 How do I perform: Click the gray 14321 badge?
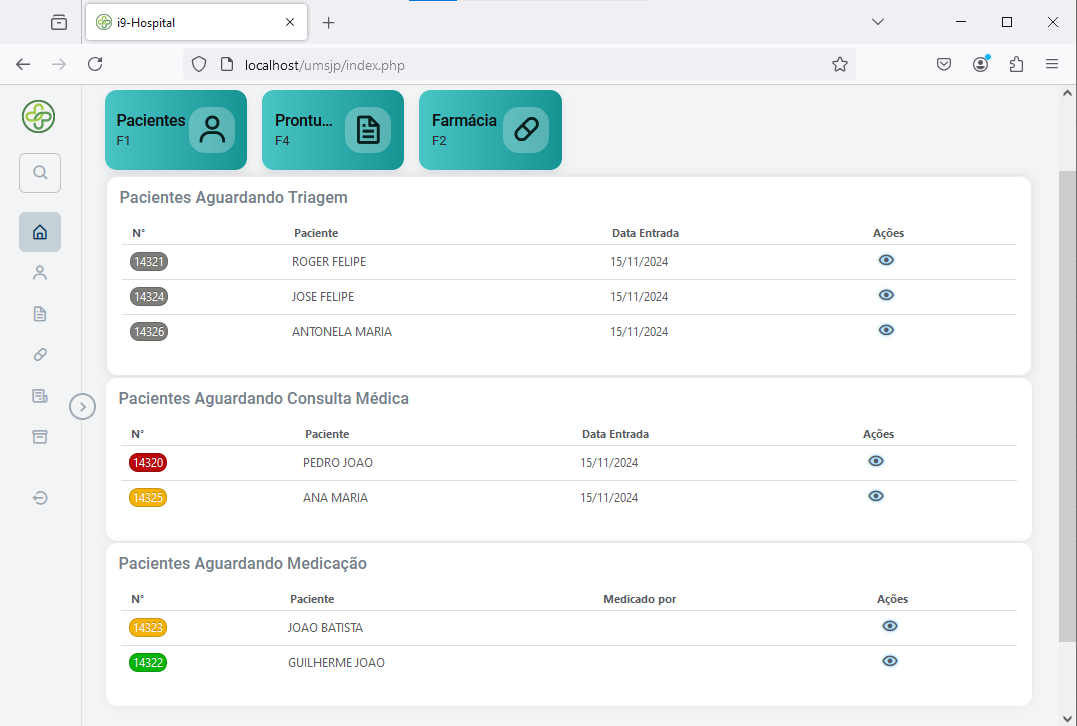pyautogui.click(x=149, y=262)
